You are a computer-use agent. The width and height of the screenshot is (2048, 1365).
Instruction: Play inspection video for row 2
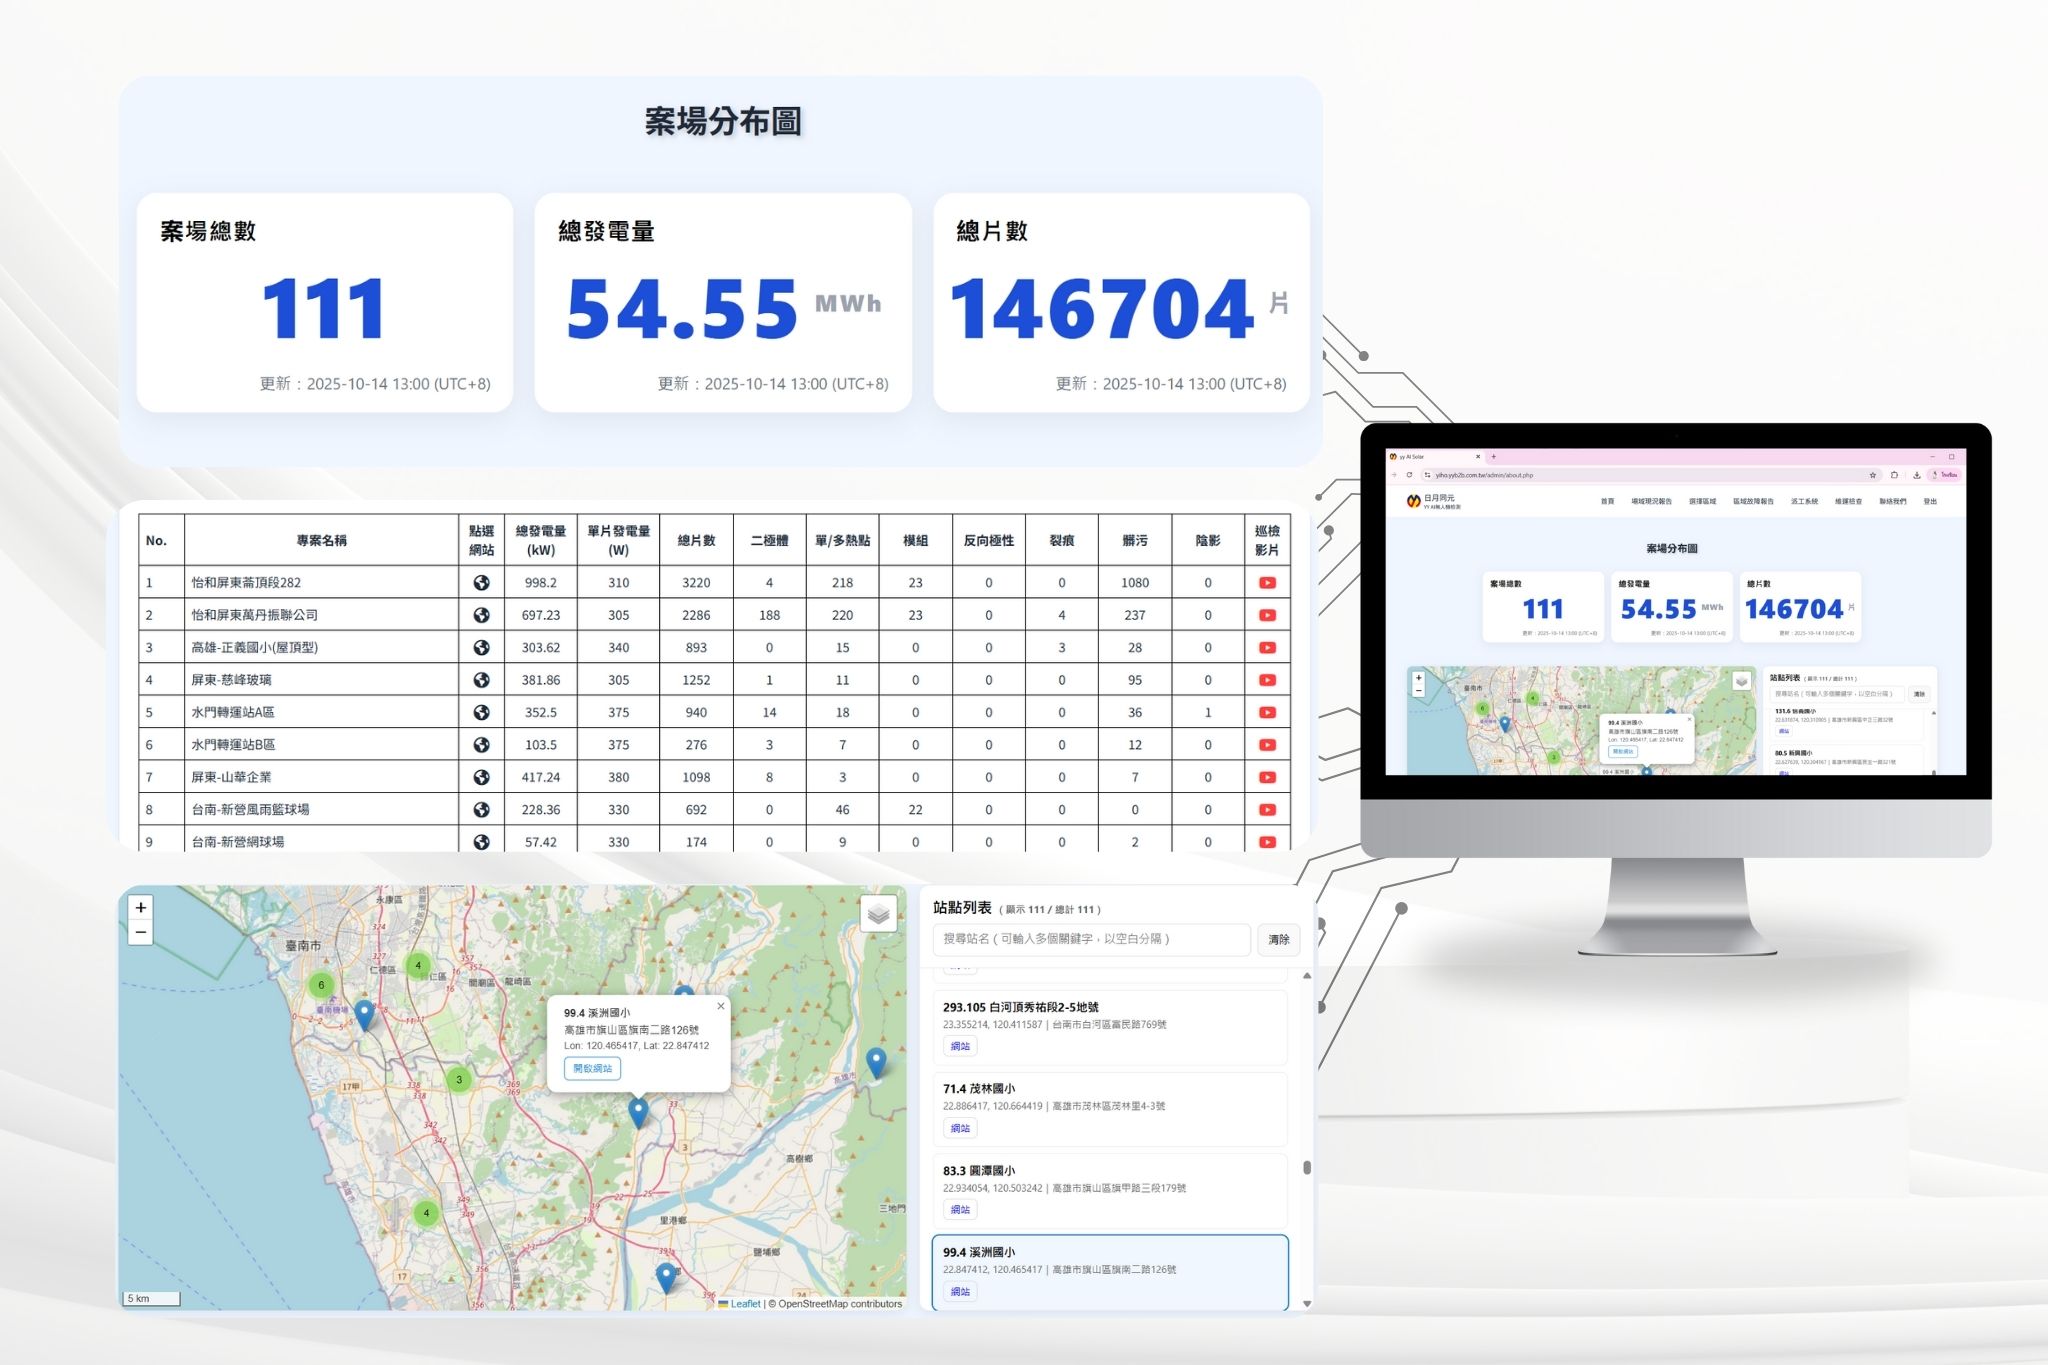(1267, 615)
